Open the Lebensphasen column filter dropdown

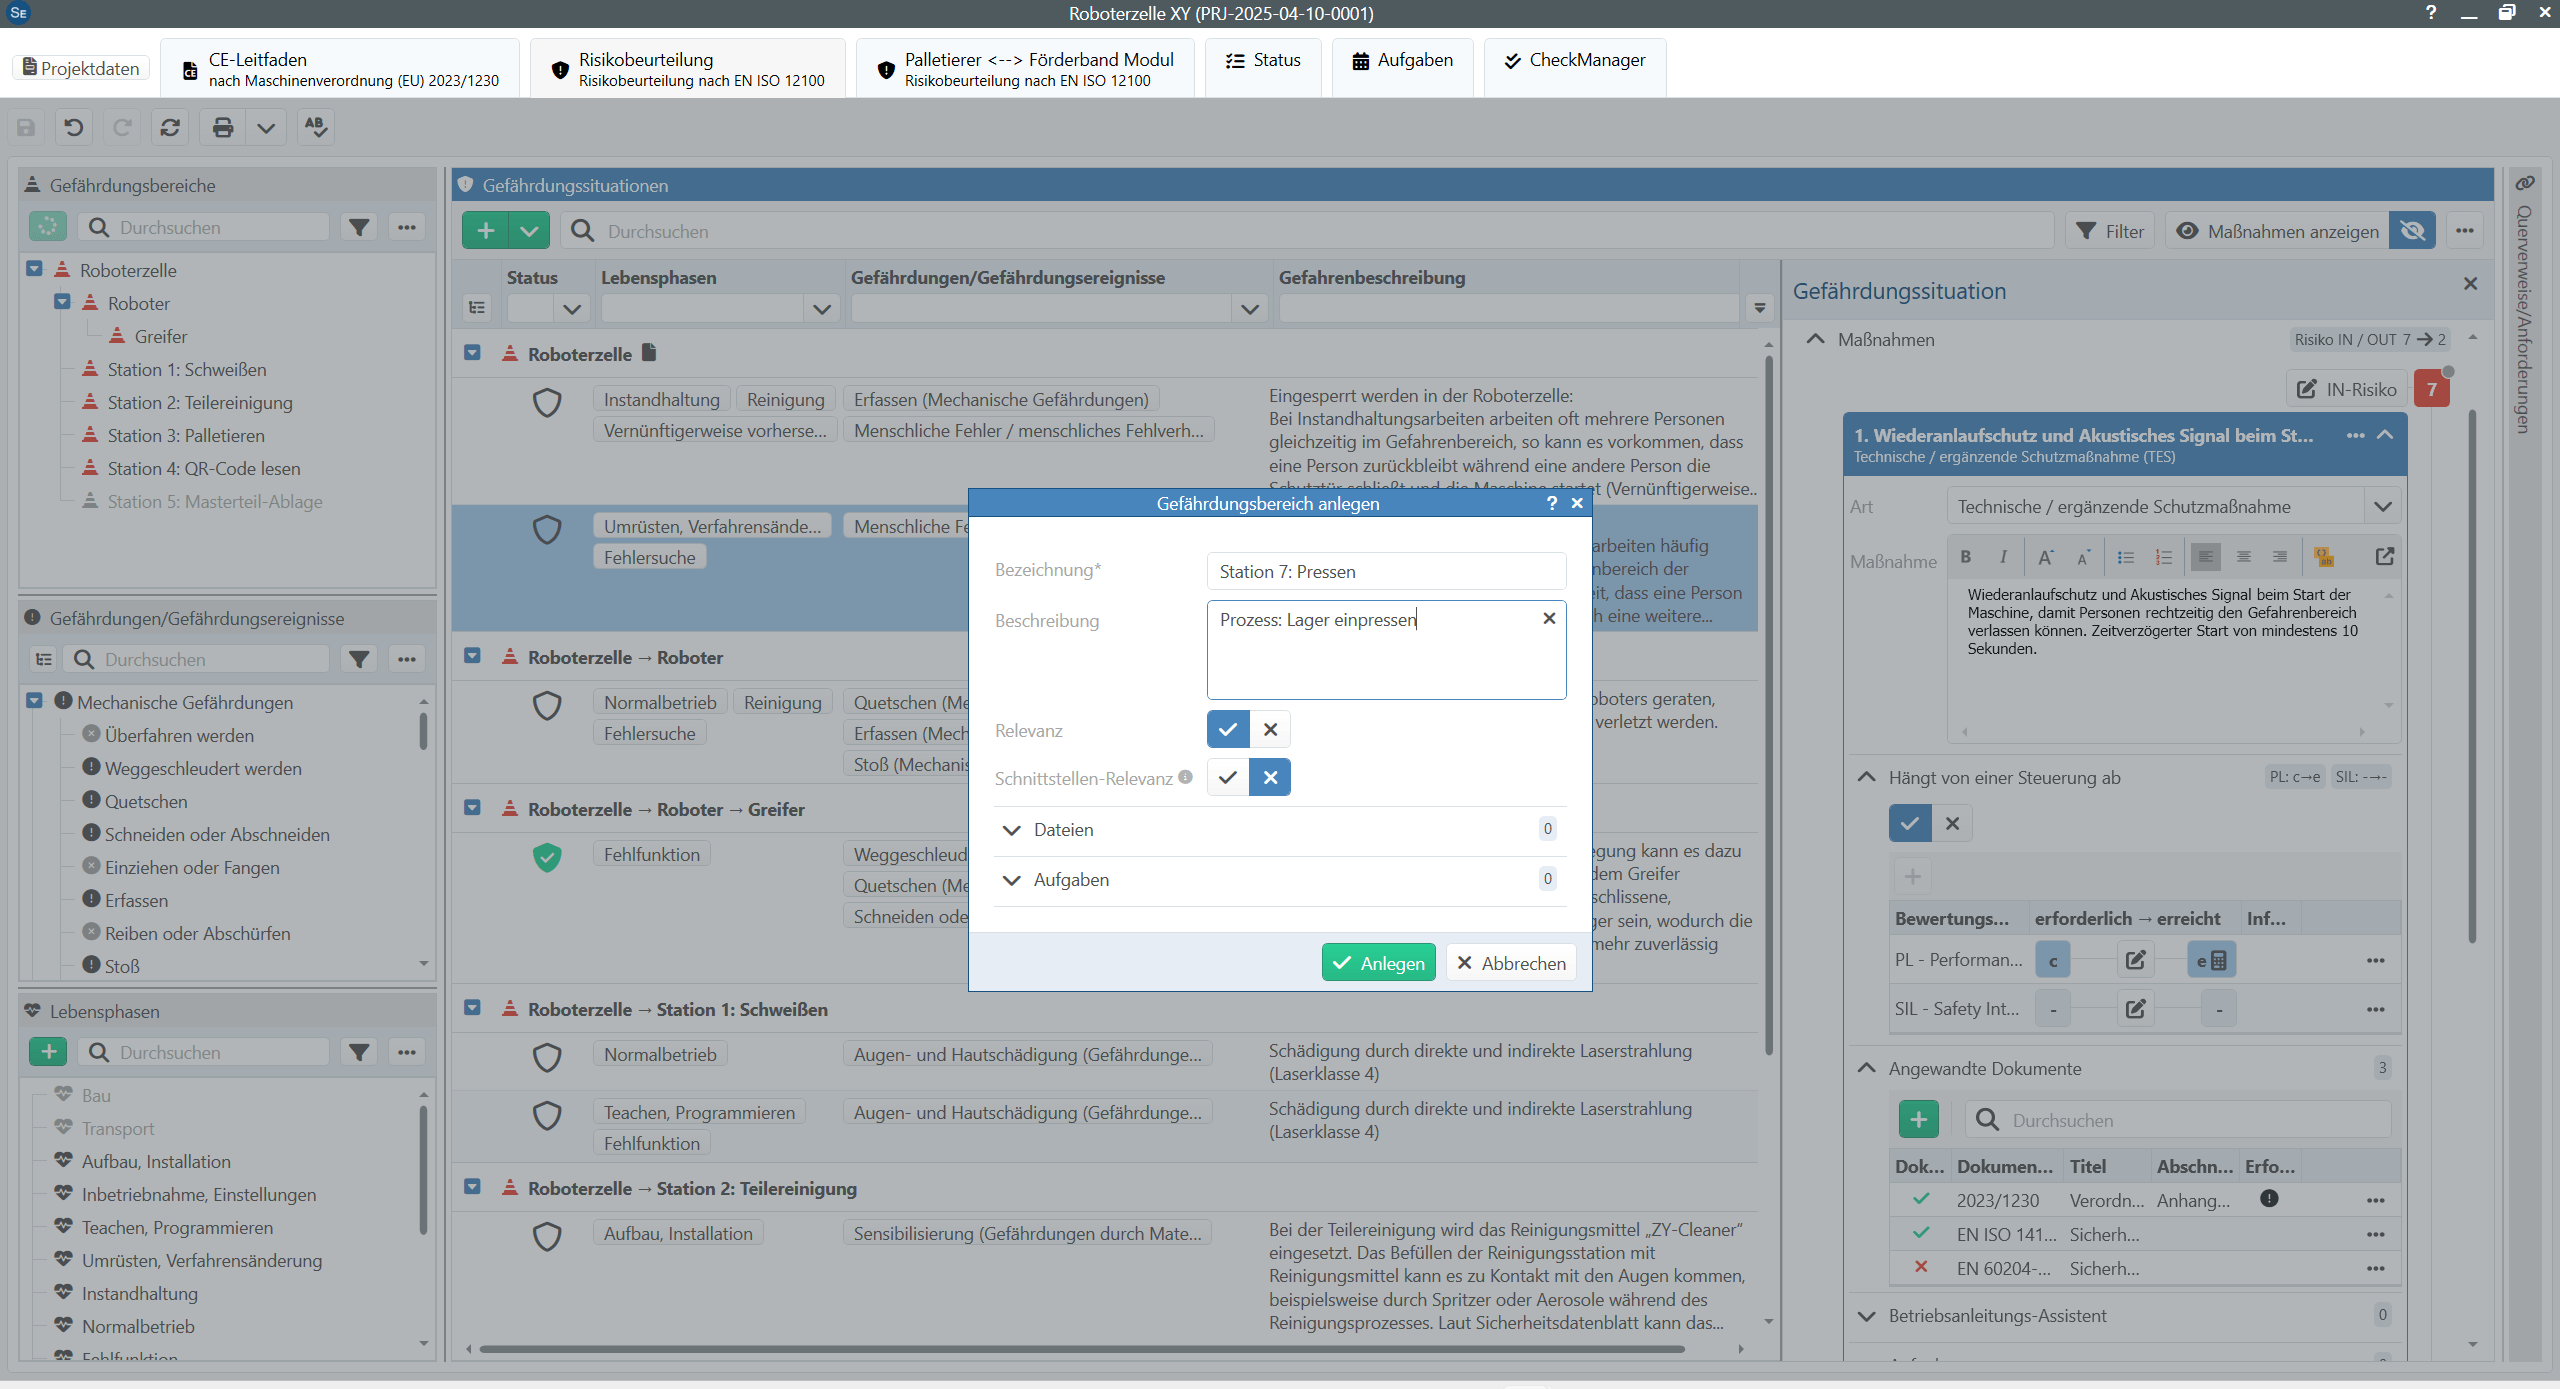[x=822, y=309]
